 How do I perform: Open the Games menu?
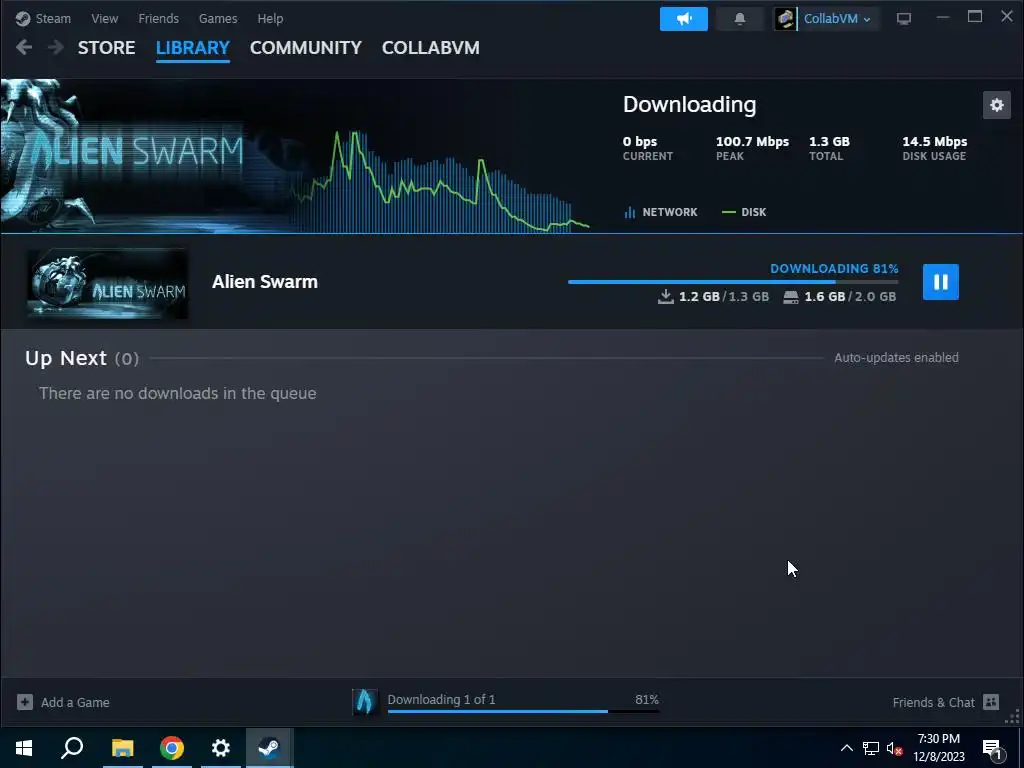point(217,18)
